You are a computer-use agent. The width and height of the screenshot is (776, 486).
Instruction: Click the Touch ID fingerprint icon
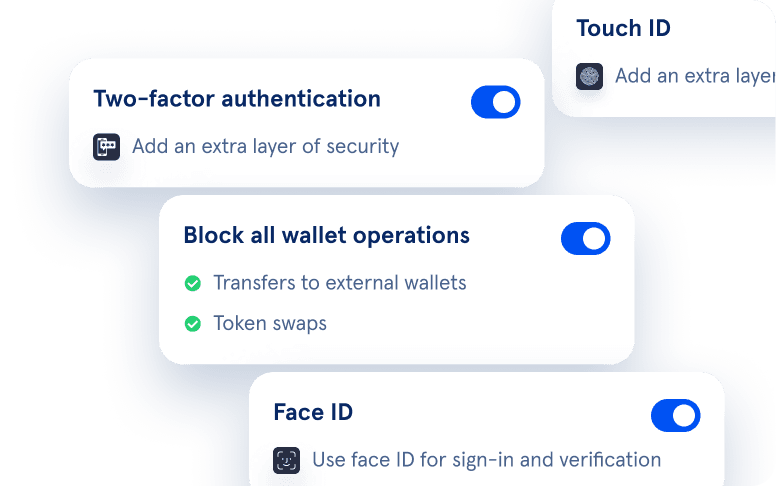(x=589, y=77)
